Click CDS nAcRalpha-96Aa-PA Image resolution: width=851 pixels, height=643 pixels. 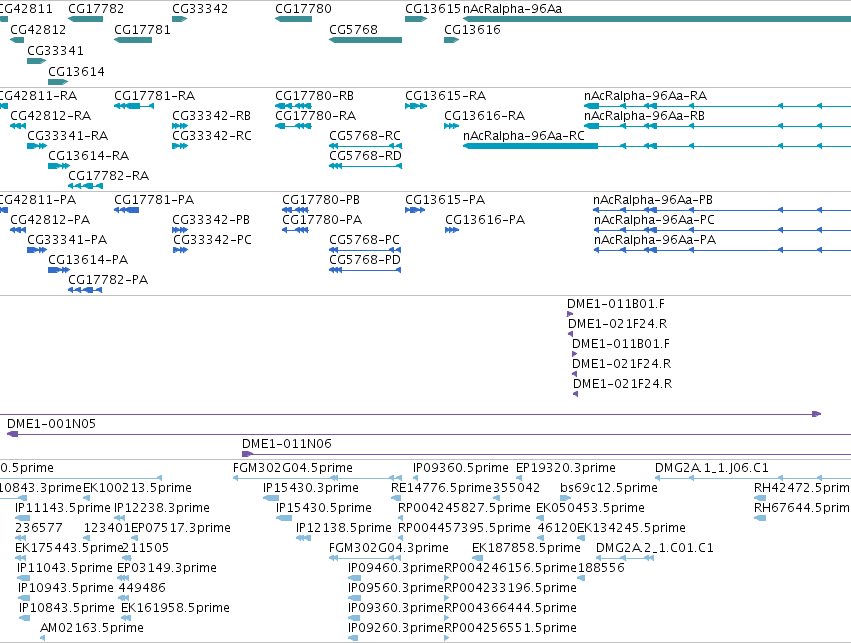tap(655, 240)
